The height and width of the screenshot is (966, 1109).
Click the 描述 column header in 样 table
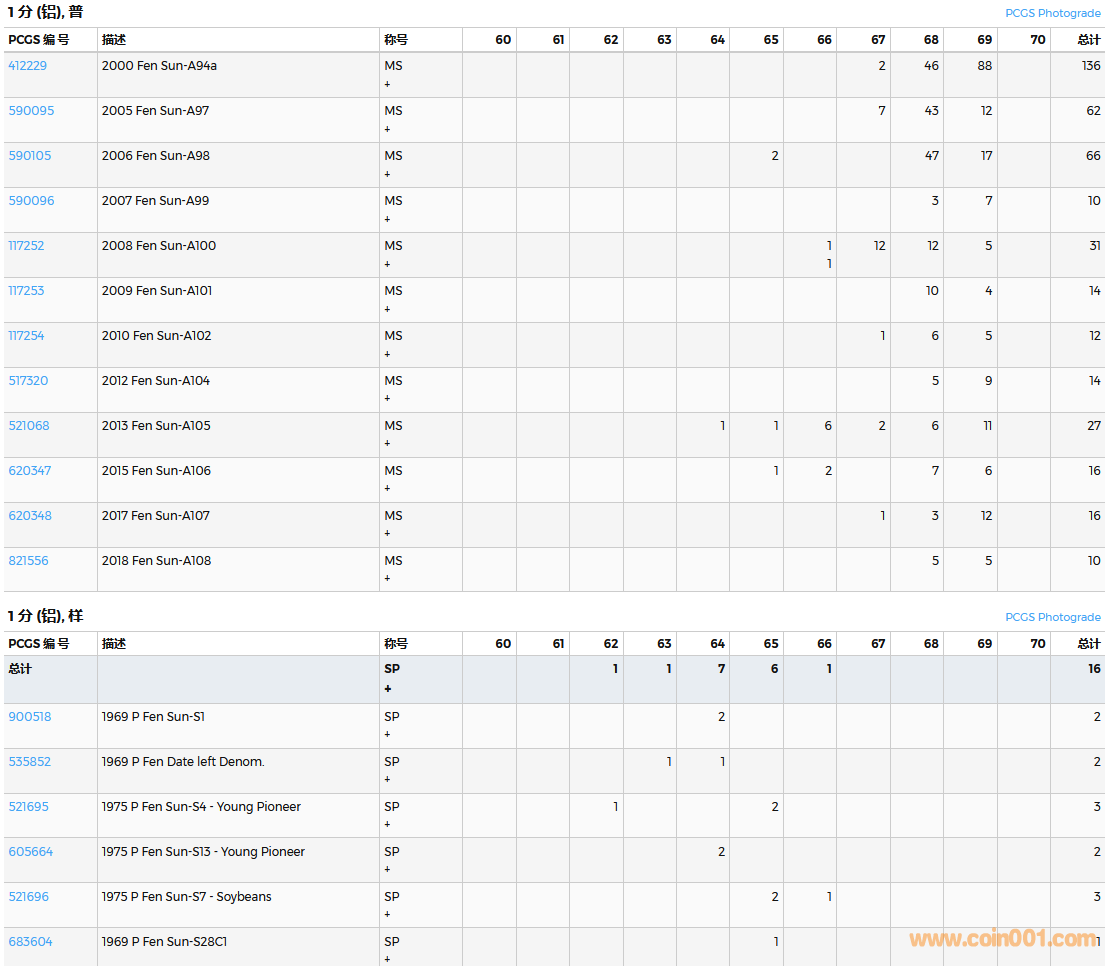pos(114,644)
